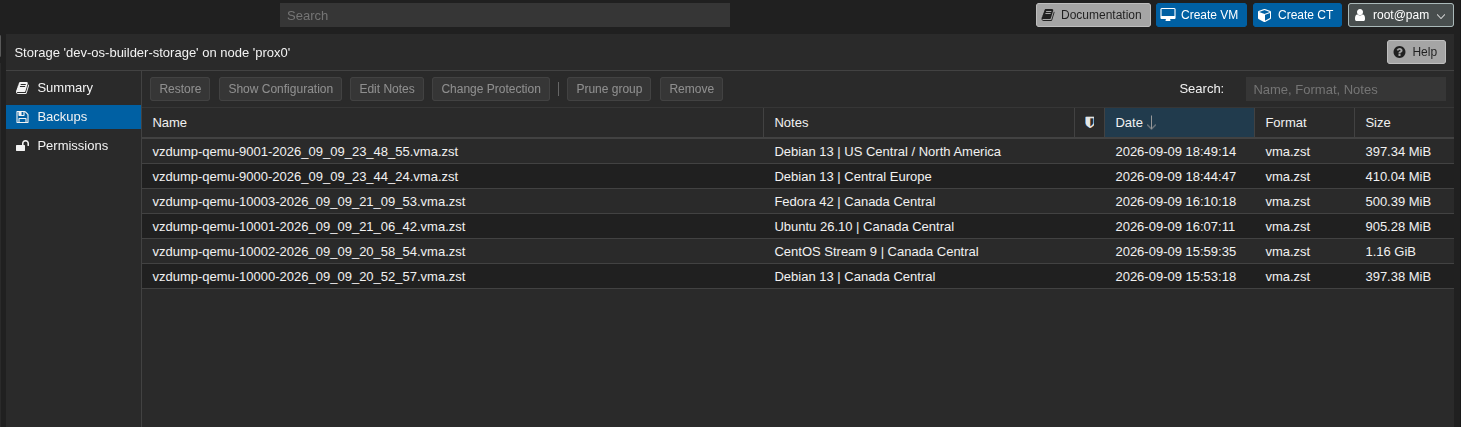Click date 2026-09-09 18:44:47
The width and height of the screenshot is (1461, 427).
tap(1176, 177)
